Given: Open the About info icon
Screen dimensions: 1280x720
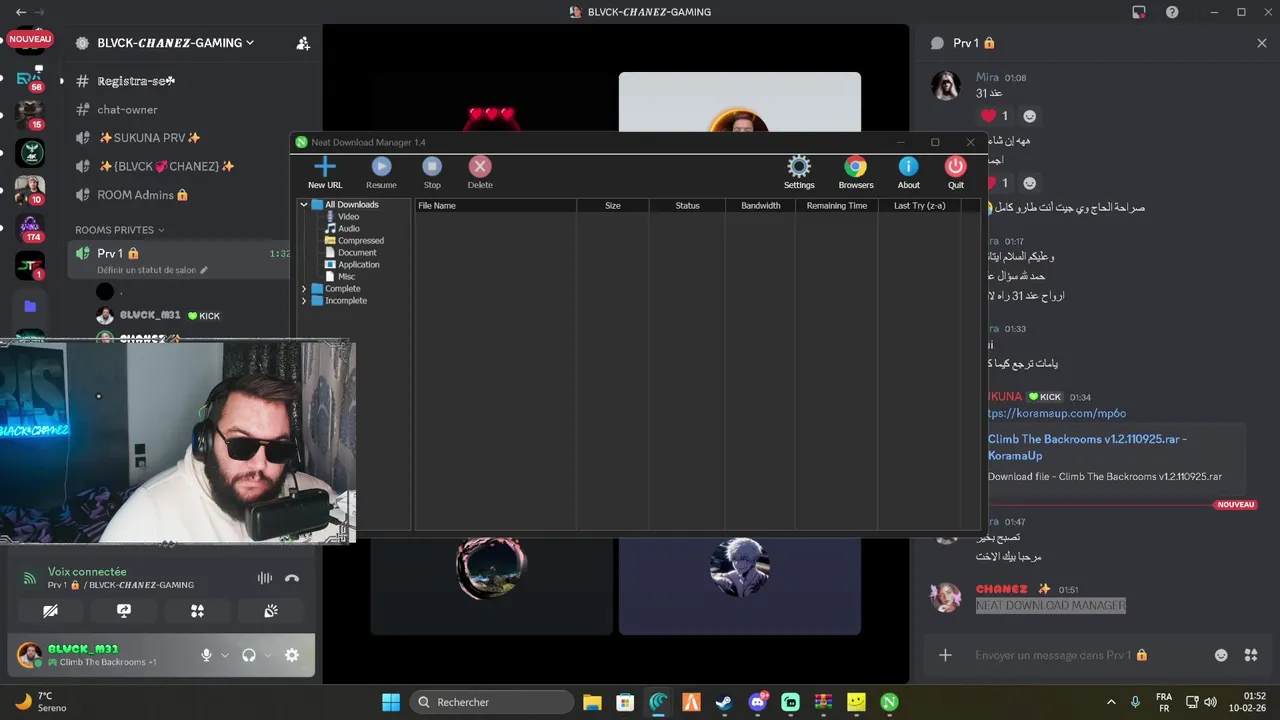Looking at the screenshot, I should pyautogui.click(x=908, y=172).
